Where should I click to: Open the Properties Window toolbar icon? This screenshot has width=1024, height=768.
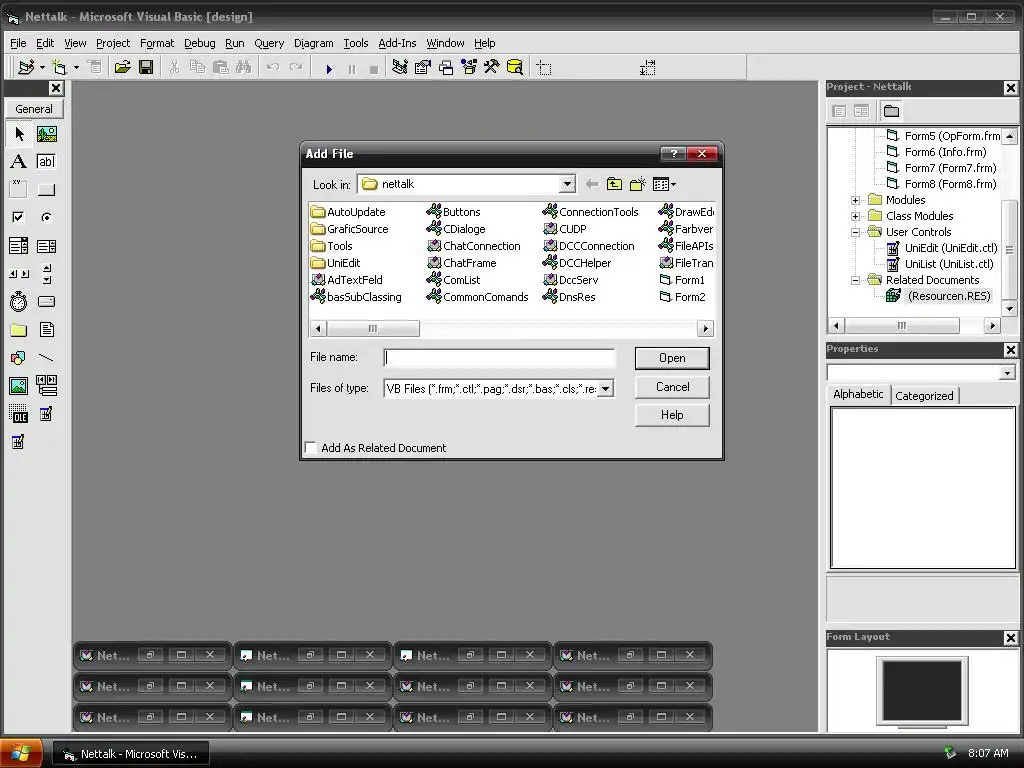(423, 67)
